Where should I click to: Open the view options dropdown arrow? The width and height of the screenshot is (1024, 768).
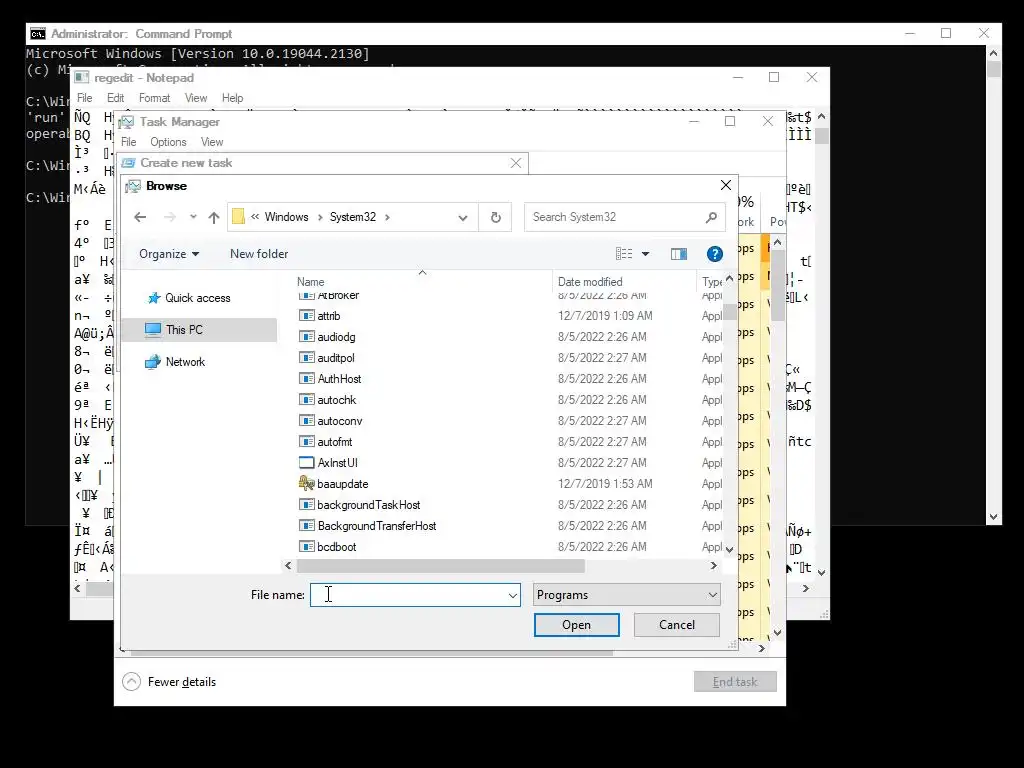tap(645, 254)
